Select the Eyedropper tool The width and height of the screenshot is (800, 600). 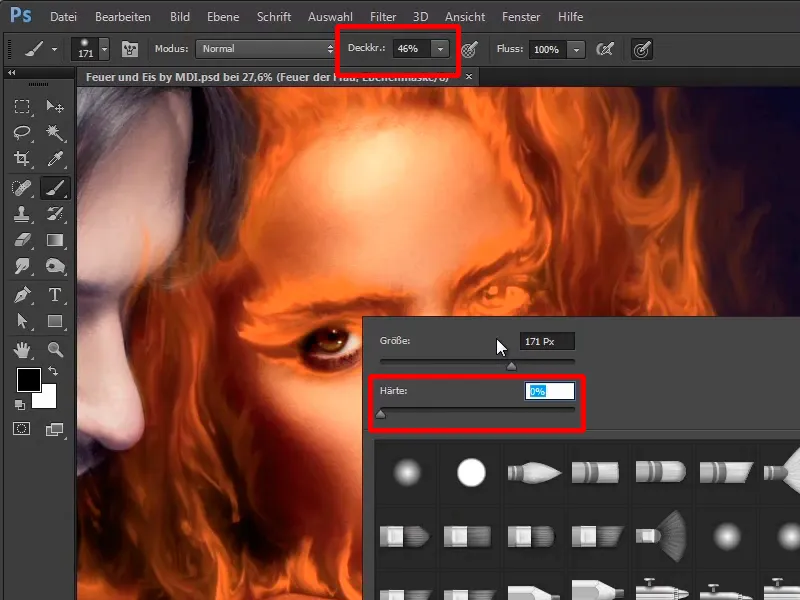pyautogui.click(x=55, y=159)
